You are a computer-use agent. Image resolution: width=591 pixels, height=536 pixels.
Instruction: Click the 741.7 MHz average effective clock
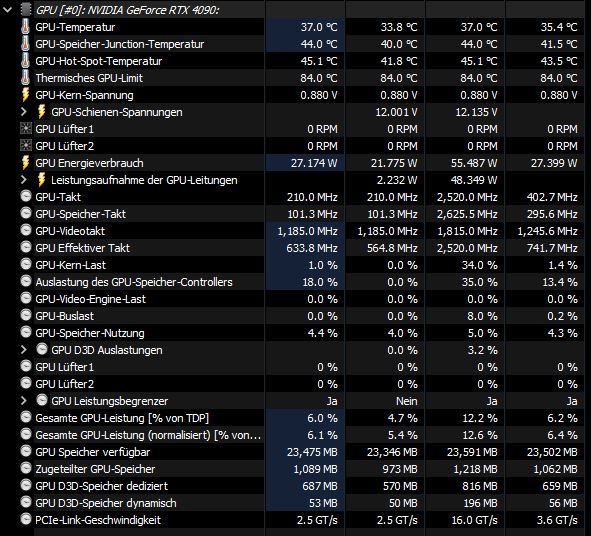point(552,248)
